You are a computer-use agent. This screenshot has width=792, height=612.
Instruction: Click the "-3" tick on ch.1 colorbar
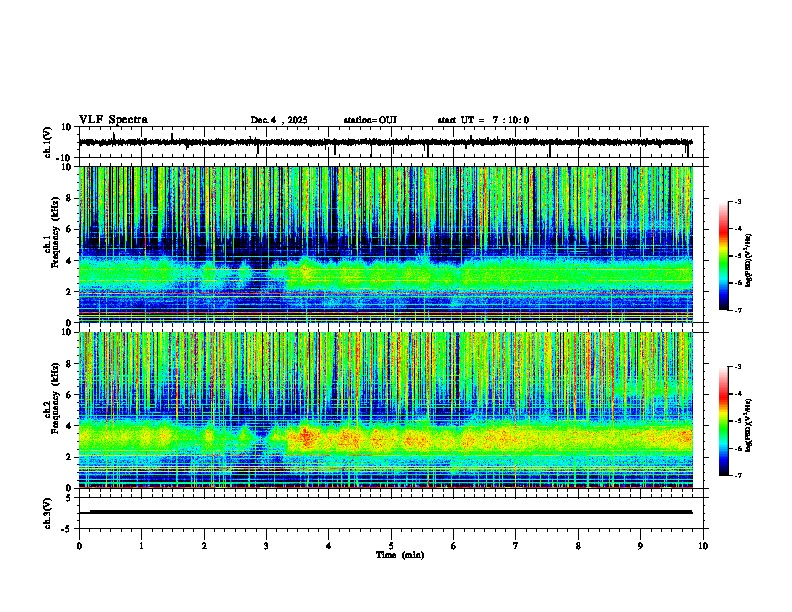[738, 201]
